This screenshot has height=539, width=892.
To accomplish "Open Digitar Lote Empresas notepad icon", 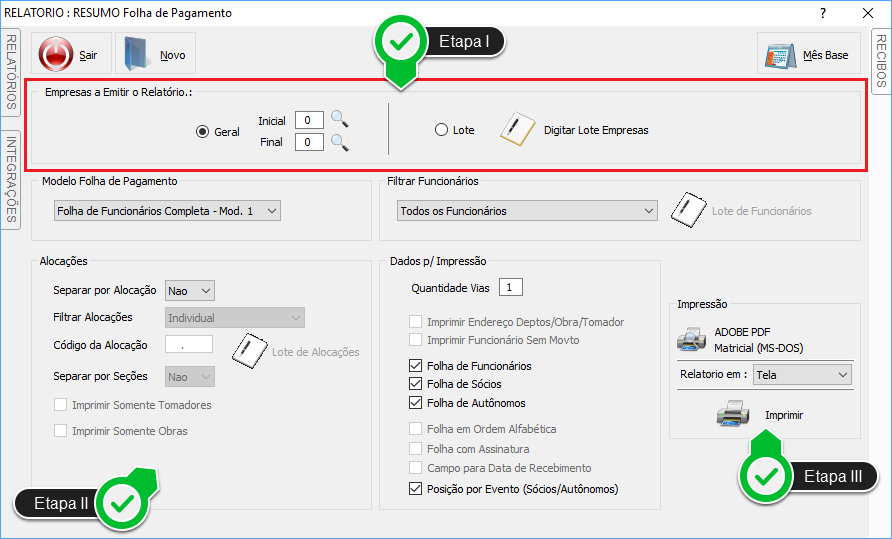I will coord(517,130).
